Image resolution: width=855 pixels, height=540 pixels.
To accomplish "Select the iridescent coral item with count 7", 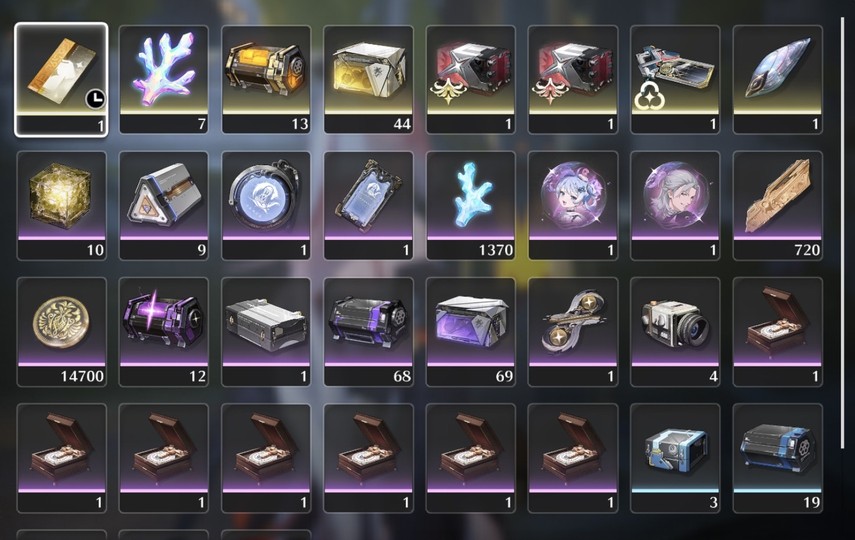I will 164,79.
